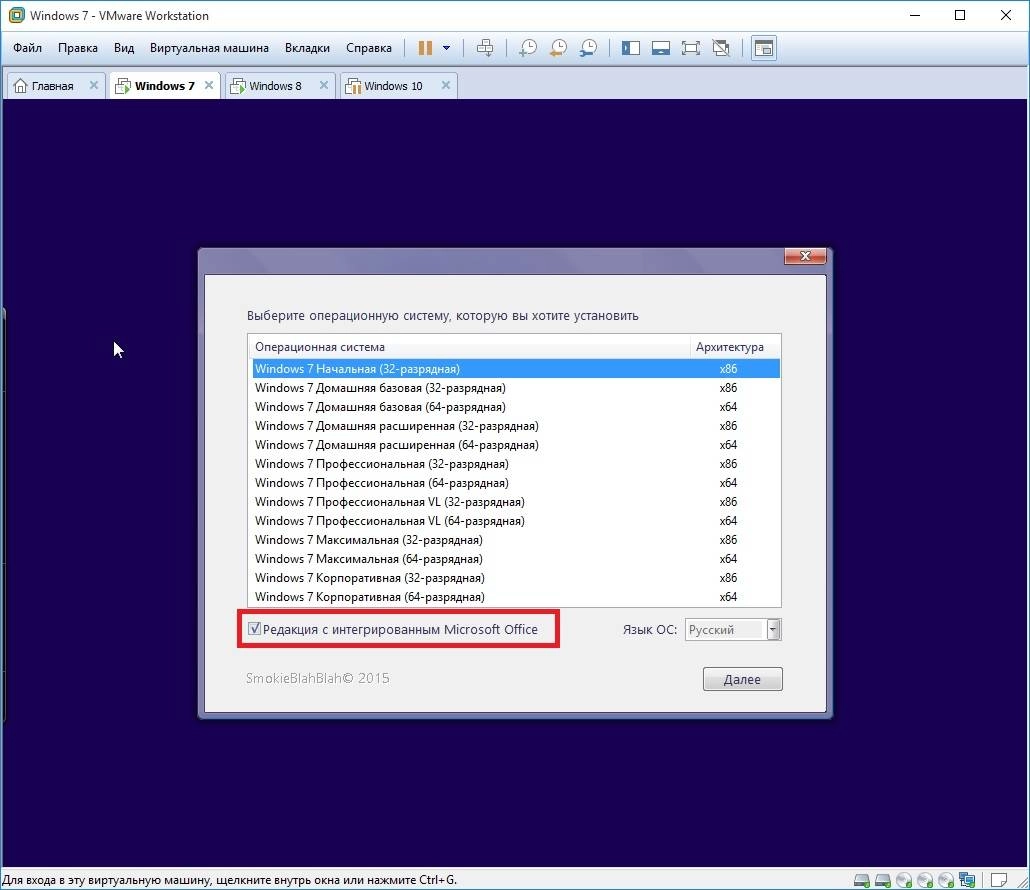Maximize the VMware Workstation window
1030x890 pixels.
[x=960, y=15]
